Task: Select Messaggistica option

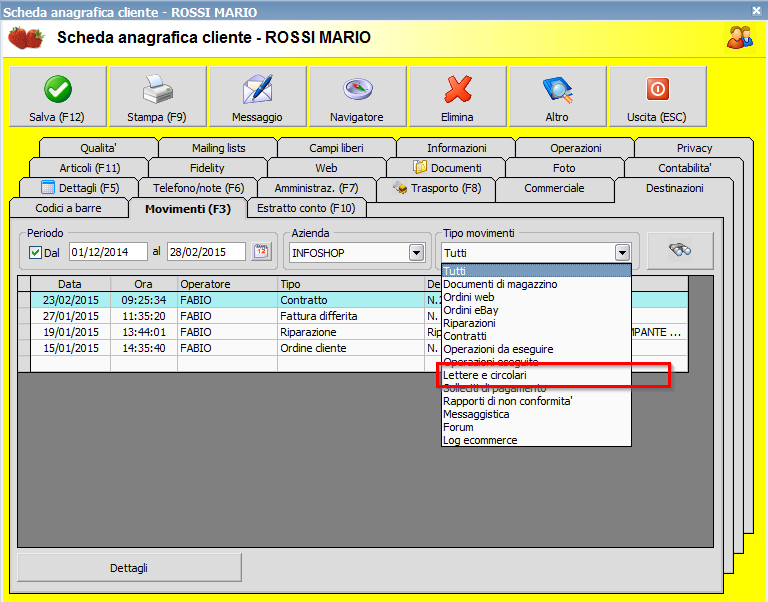Action: tap(536, 414)
